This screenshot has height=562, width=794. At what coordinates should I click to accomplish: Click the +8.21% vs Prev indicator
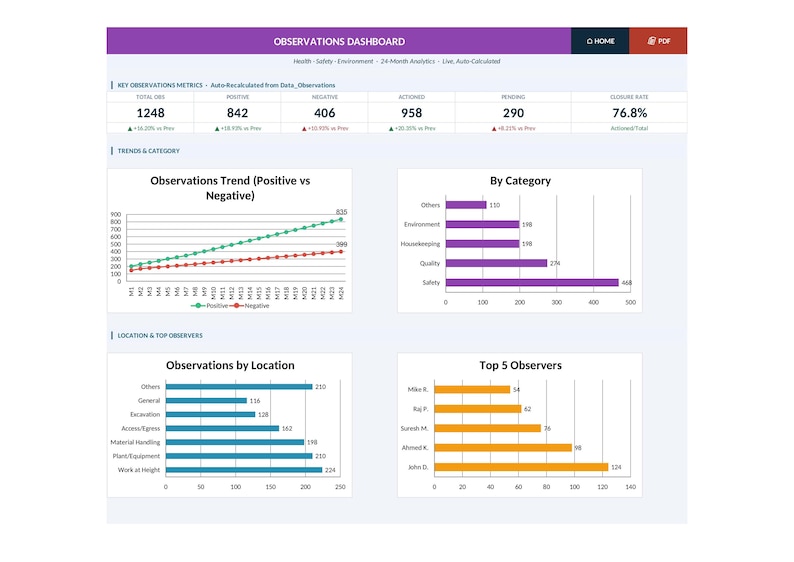tap(513, 129)
